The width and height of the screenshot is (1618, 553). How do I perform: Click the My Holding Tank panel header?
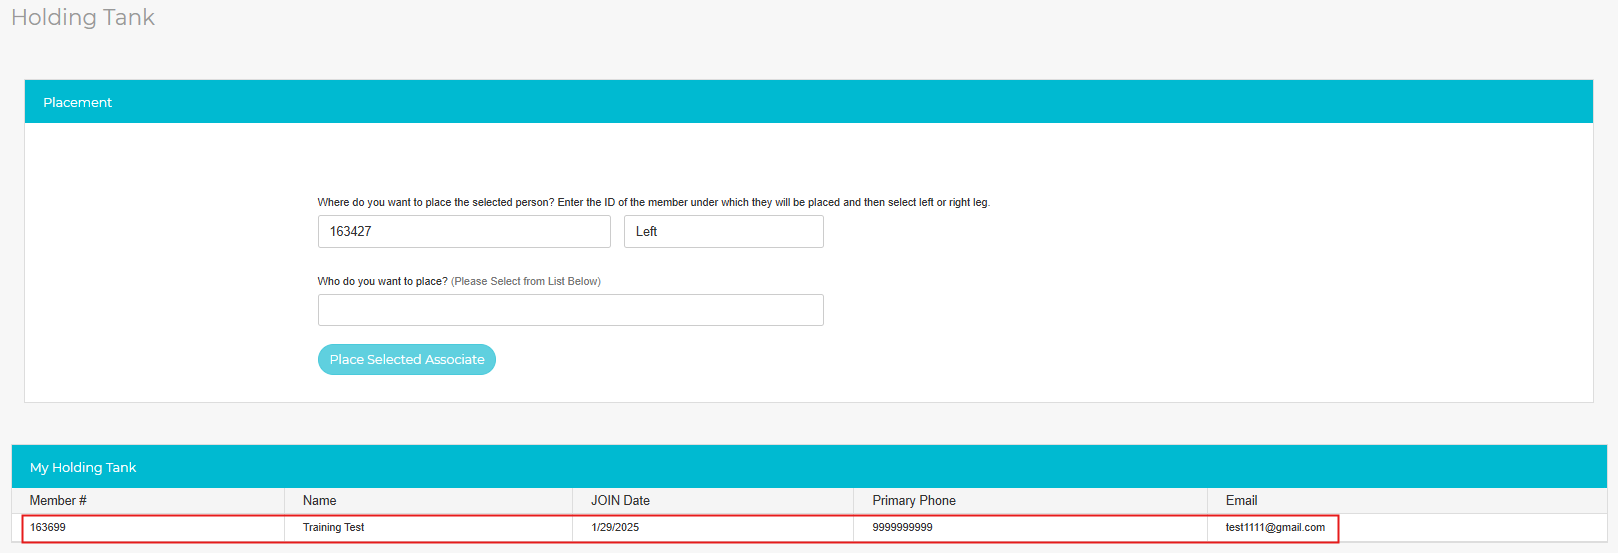pos(809,467)
